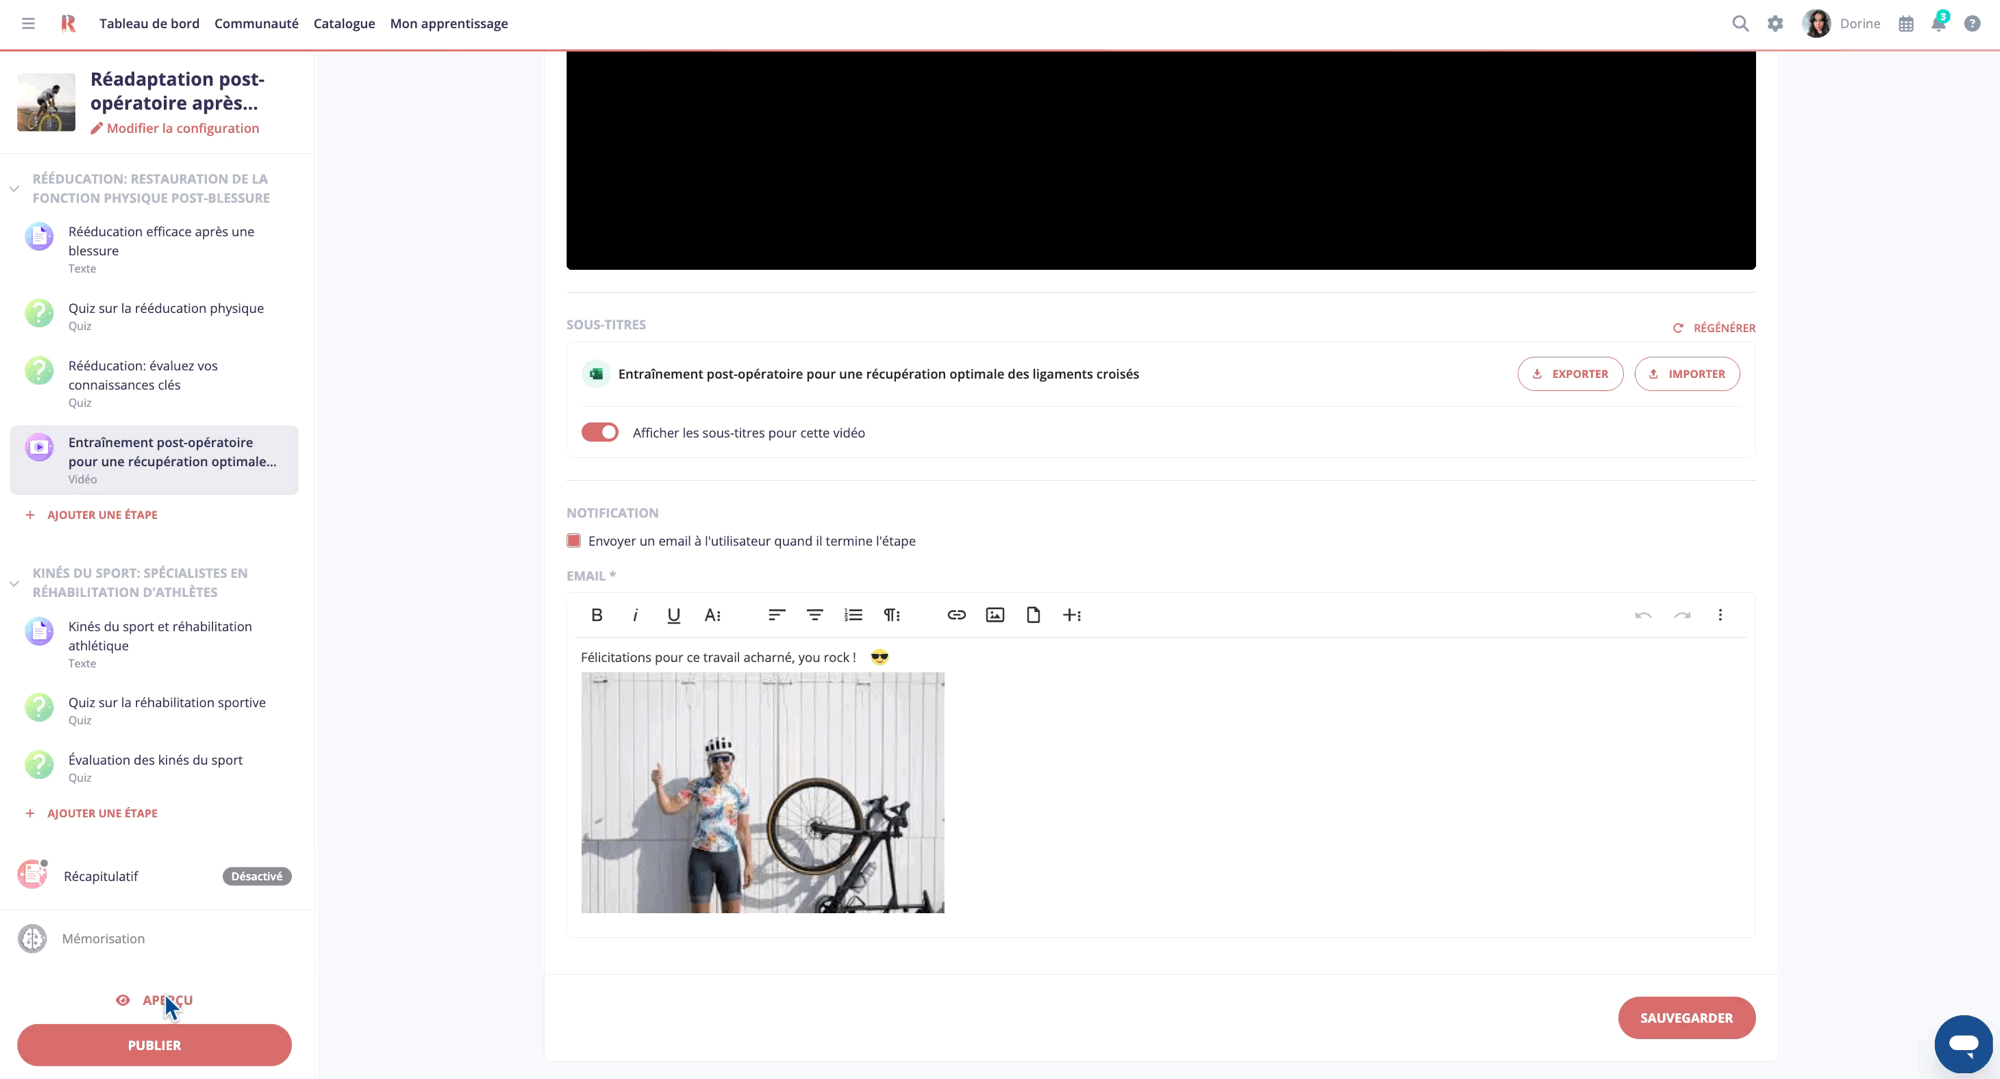Go to 'Tableau de bord'
Viewport: 2000px width, 1079px height.
pos(149,23)
